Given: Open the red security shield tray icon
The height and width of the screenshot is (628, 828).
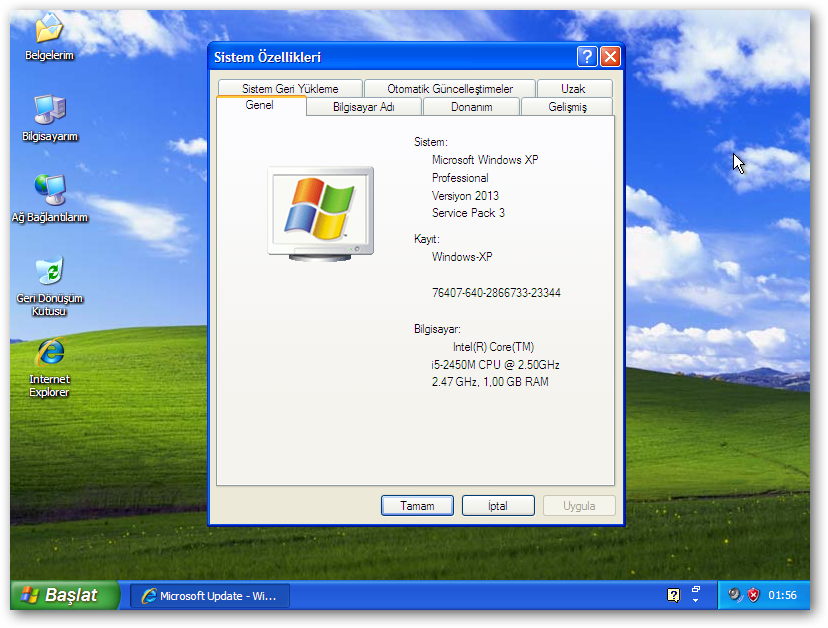Looking at the screenshot, I should (753, 595).
